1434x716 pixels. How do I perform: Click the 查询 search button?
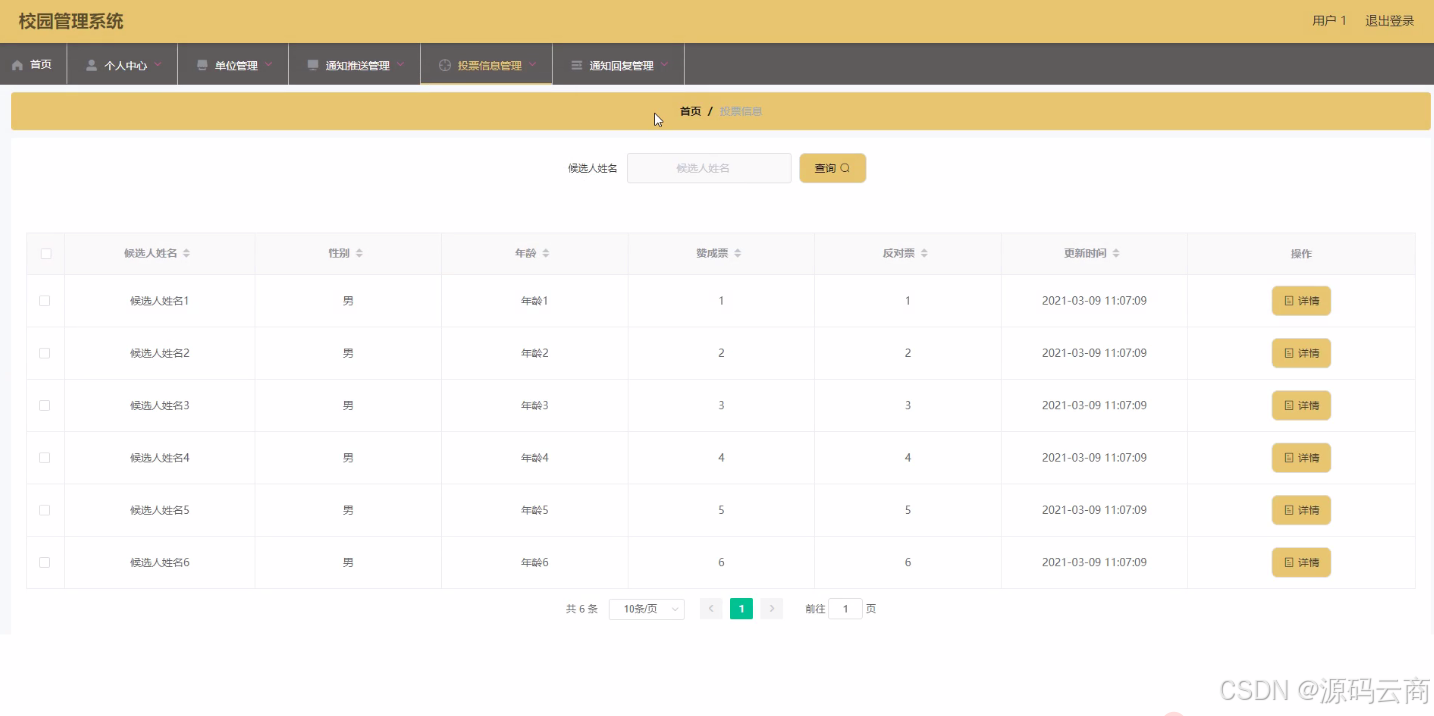832,168
